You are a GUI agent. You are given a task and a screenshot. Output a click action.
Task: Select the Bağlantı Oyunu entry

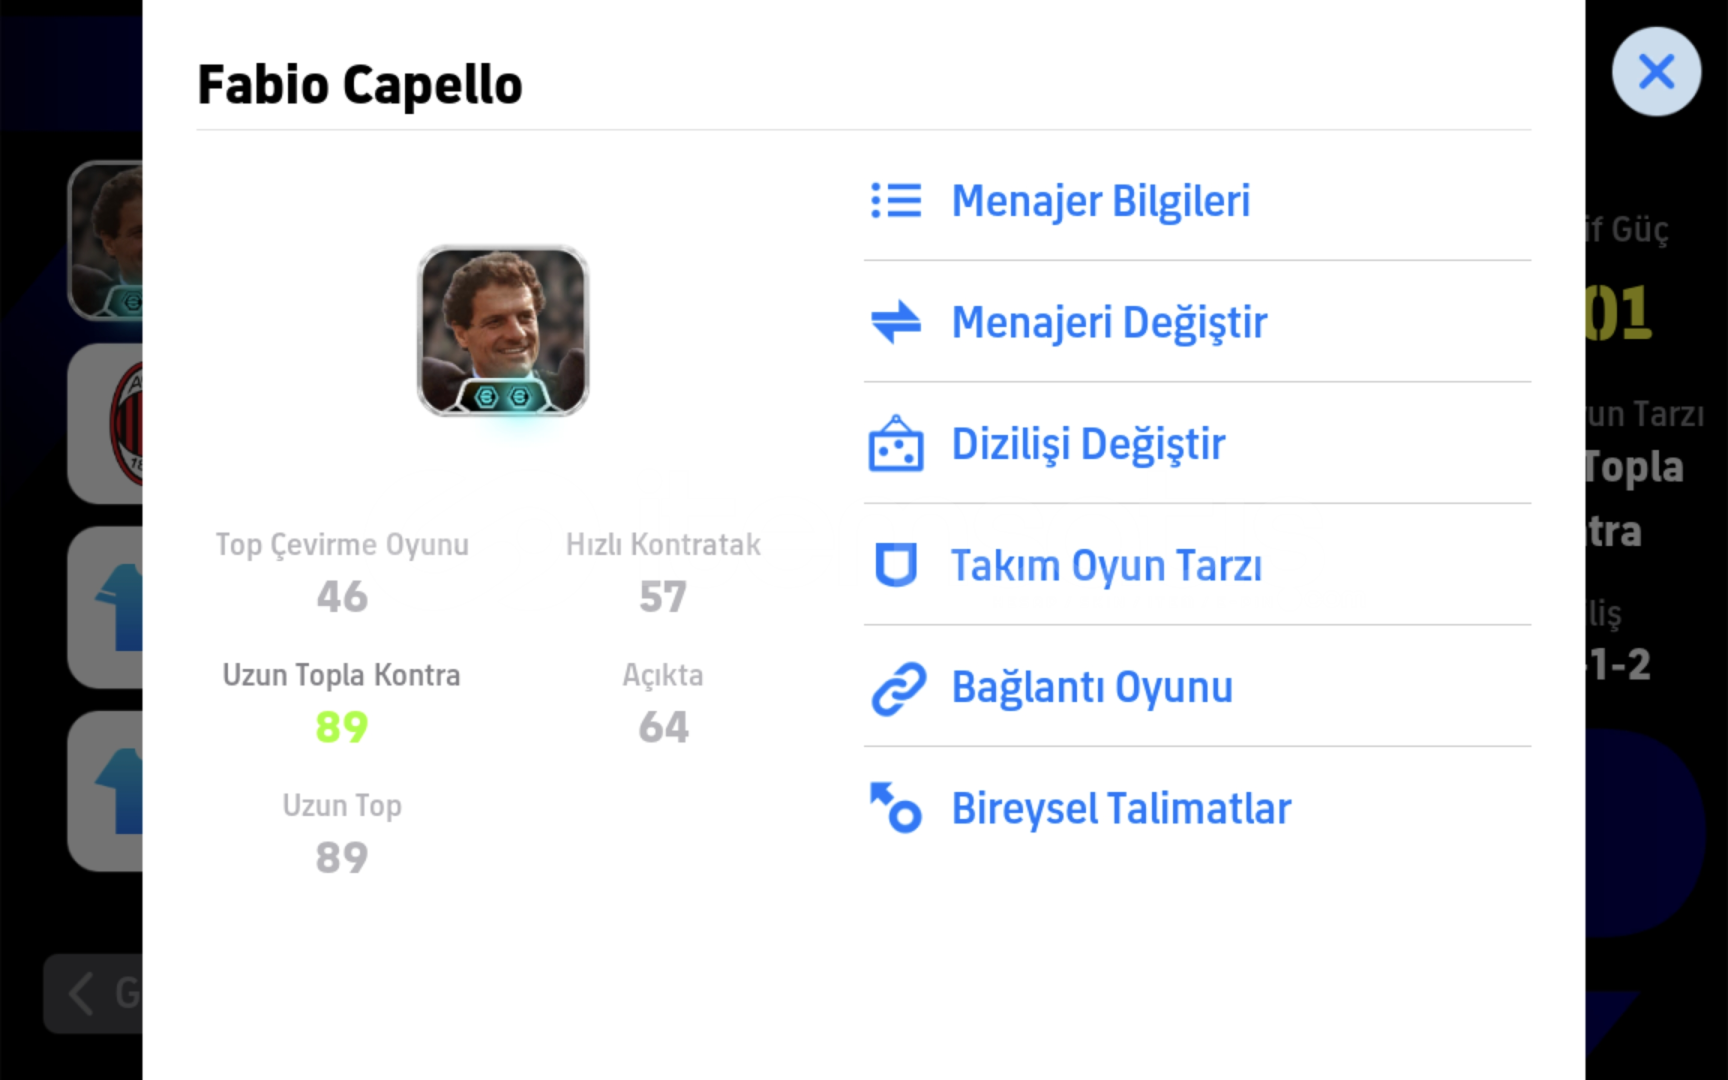[x=1092, y=688]
